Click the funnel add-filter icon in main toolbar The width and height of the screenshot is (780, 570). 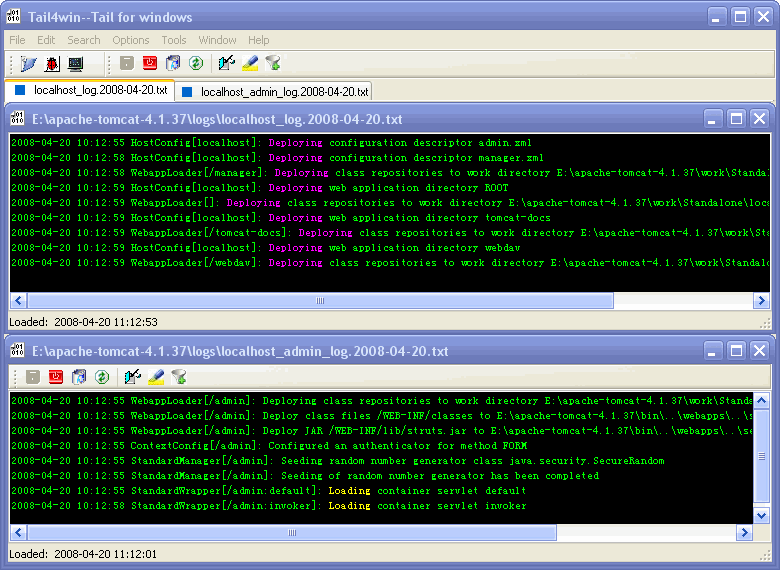(273, 63)
